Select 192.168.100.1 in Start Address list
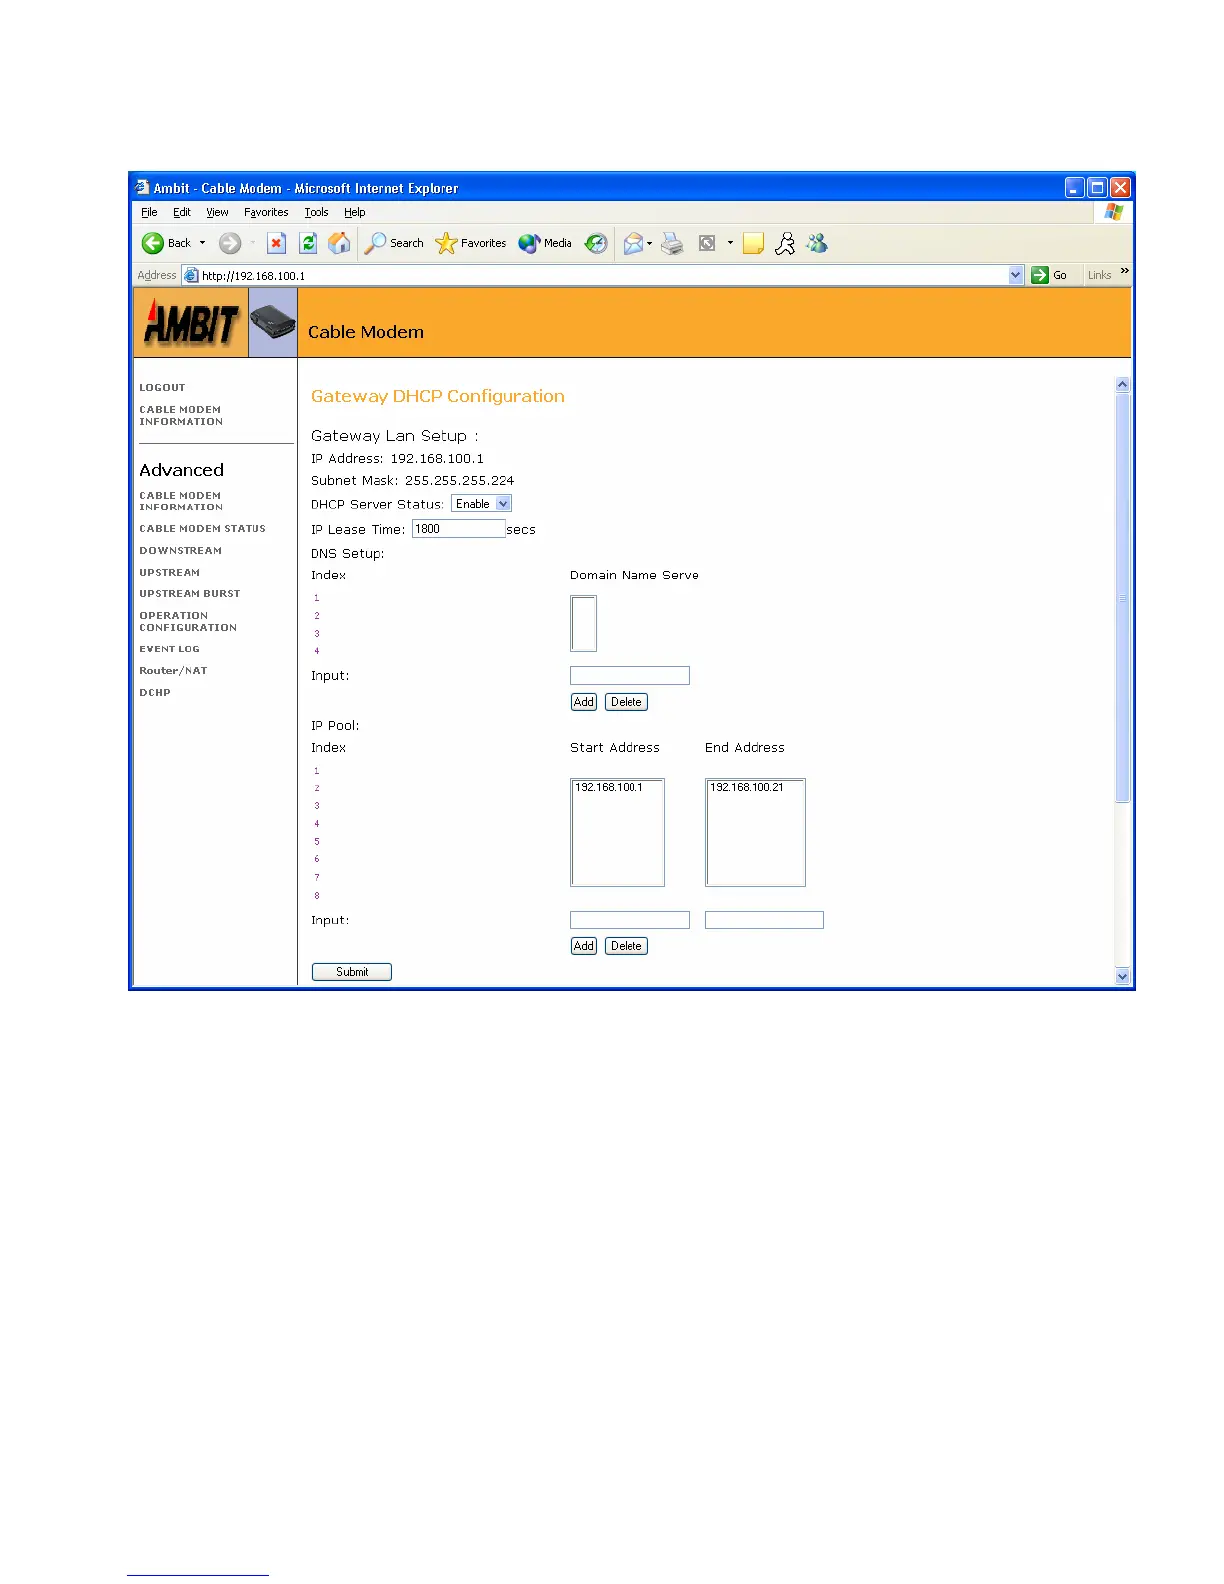Screen dimensions: 1224x1584 (609, 787)
